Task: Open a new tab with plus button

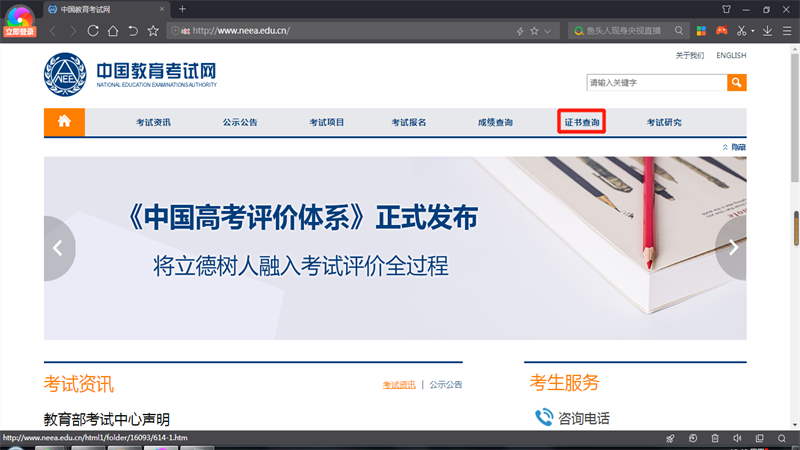Action: pyautogui.click(x=182, y=9)
